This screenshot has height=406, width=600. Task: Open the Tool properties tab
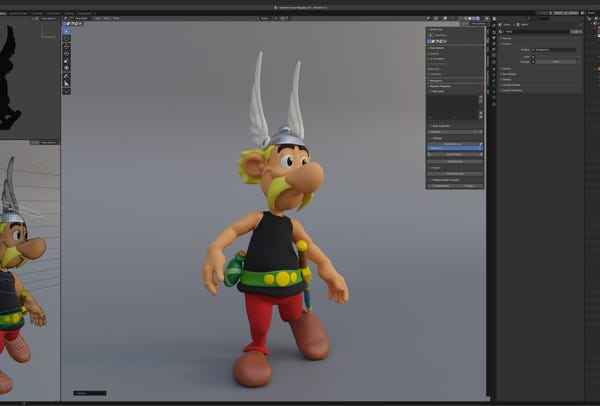494,25
